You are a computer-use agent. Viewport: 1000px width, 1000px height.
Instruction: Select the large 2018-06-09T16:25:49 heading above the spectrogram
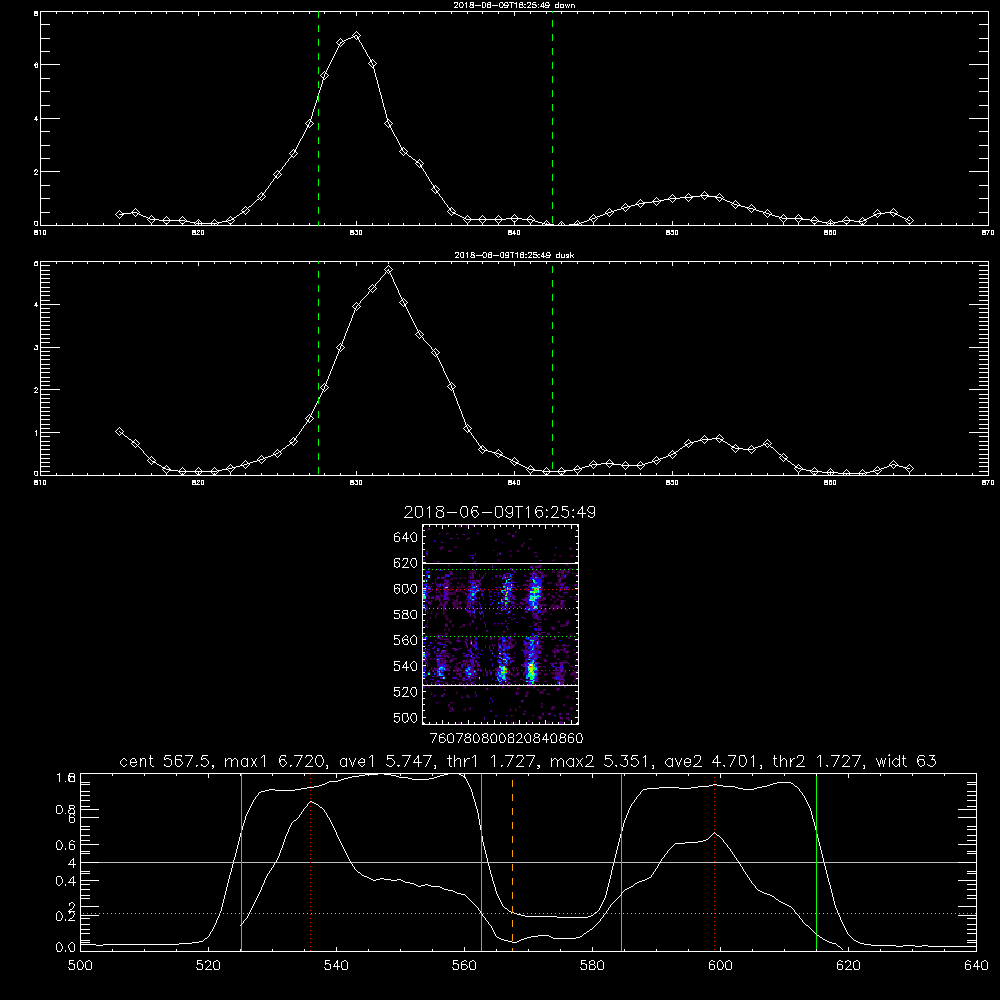[x=499, y=512]
